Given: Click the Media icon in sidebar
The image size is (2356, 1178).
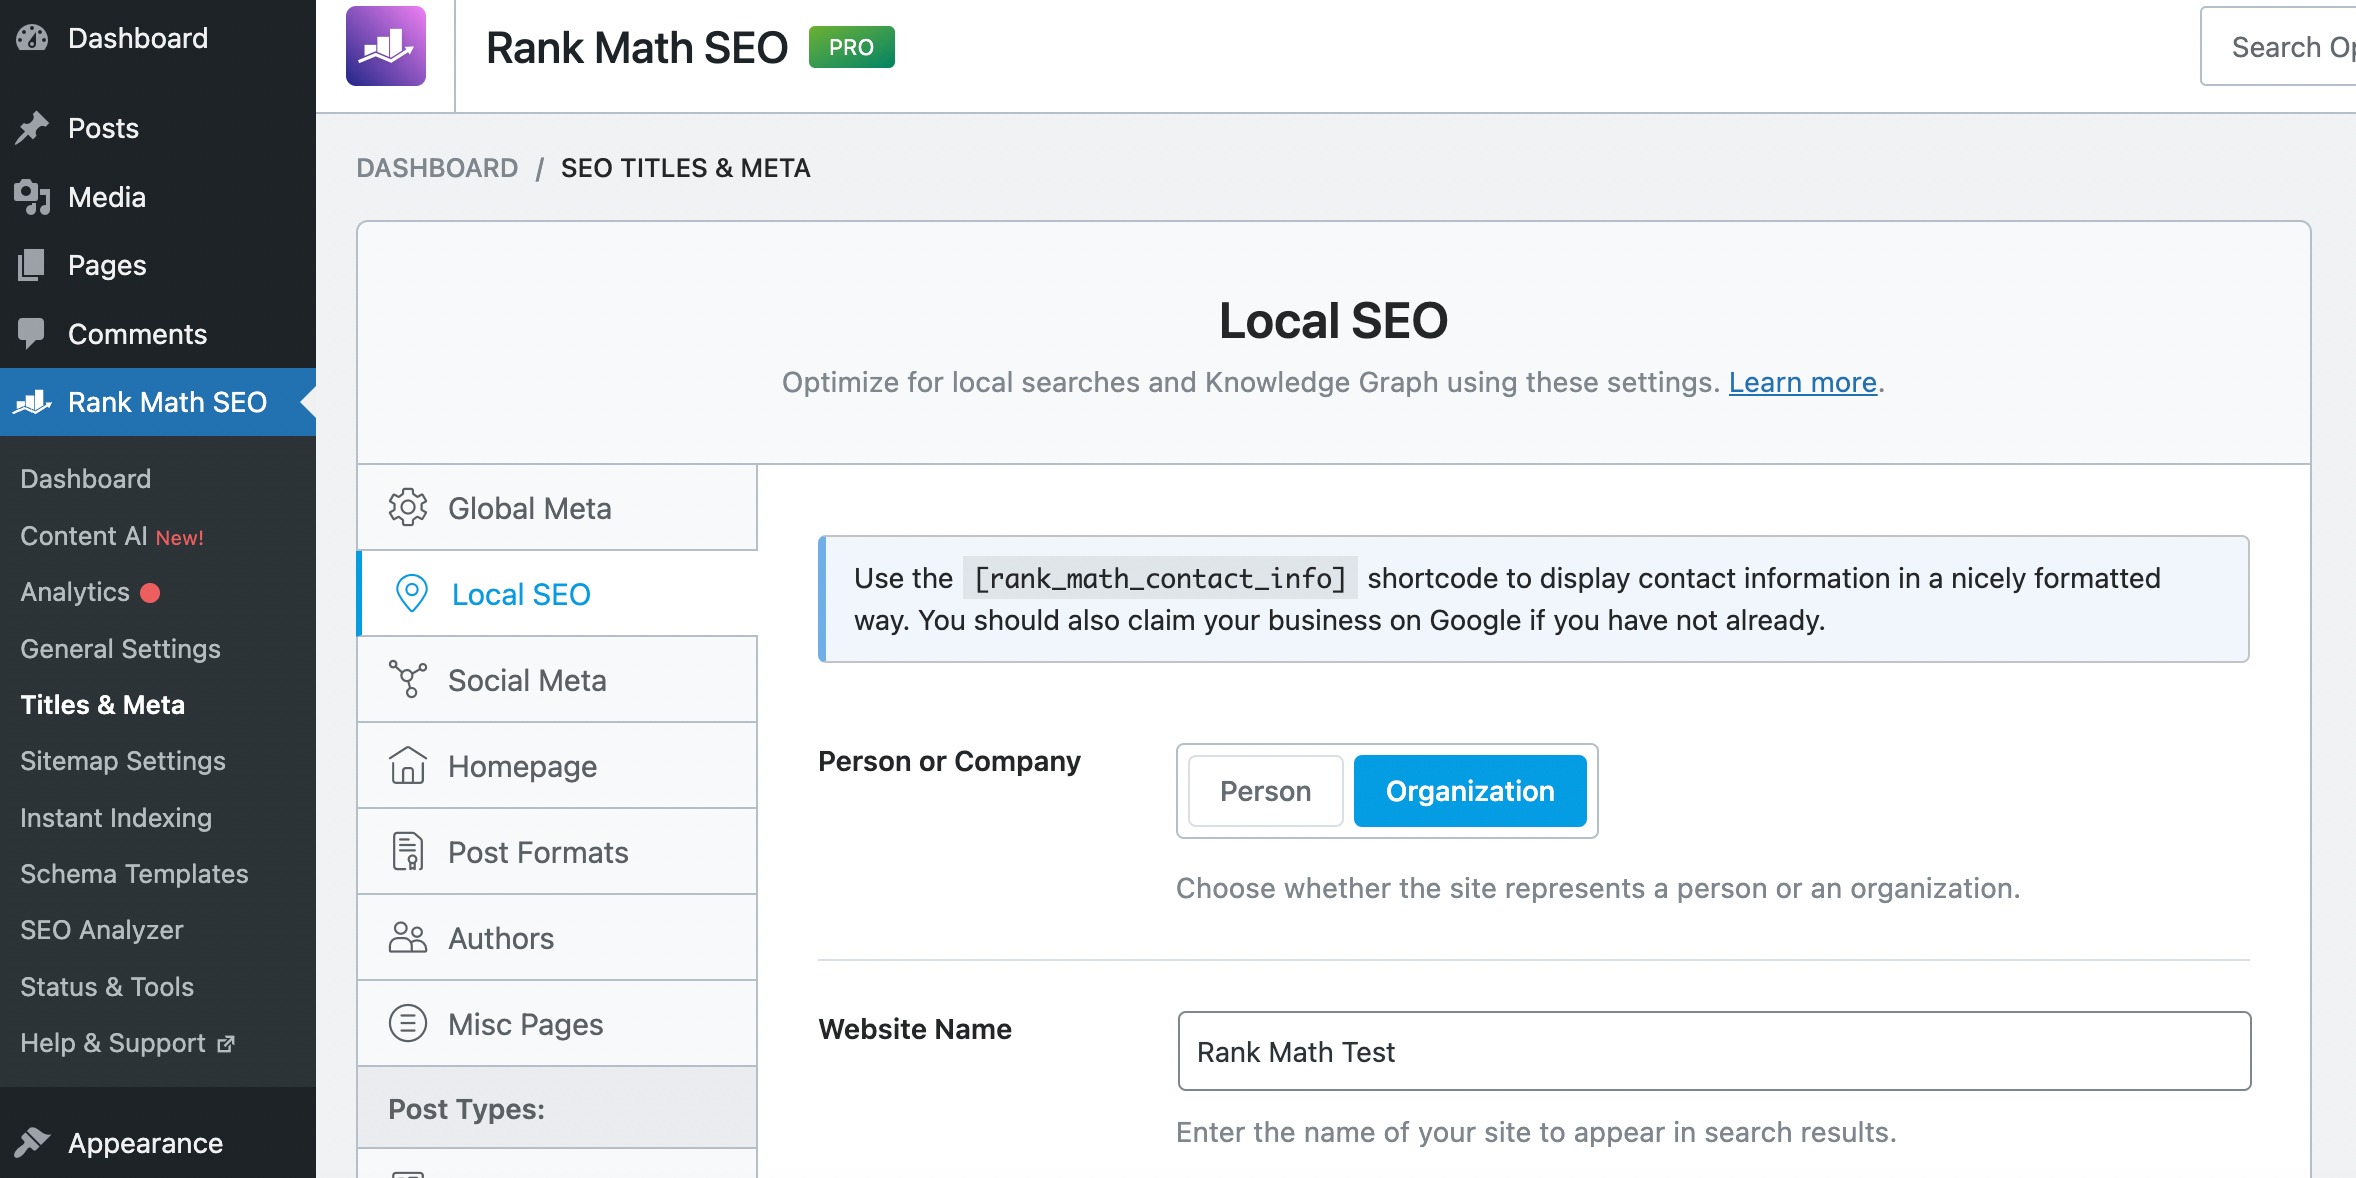Looking at the screenshot, I should point(32,197).
